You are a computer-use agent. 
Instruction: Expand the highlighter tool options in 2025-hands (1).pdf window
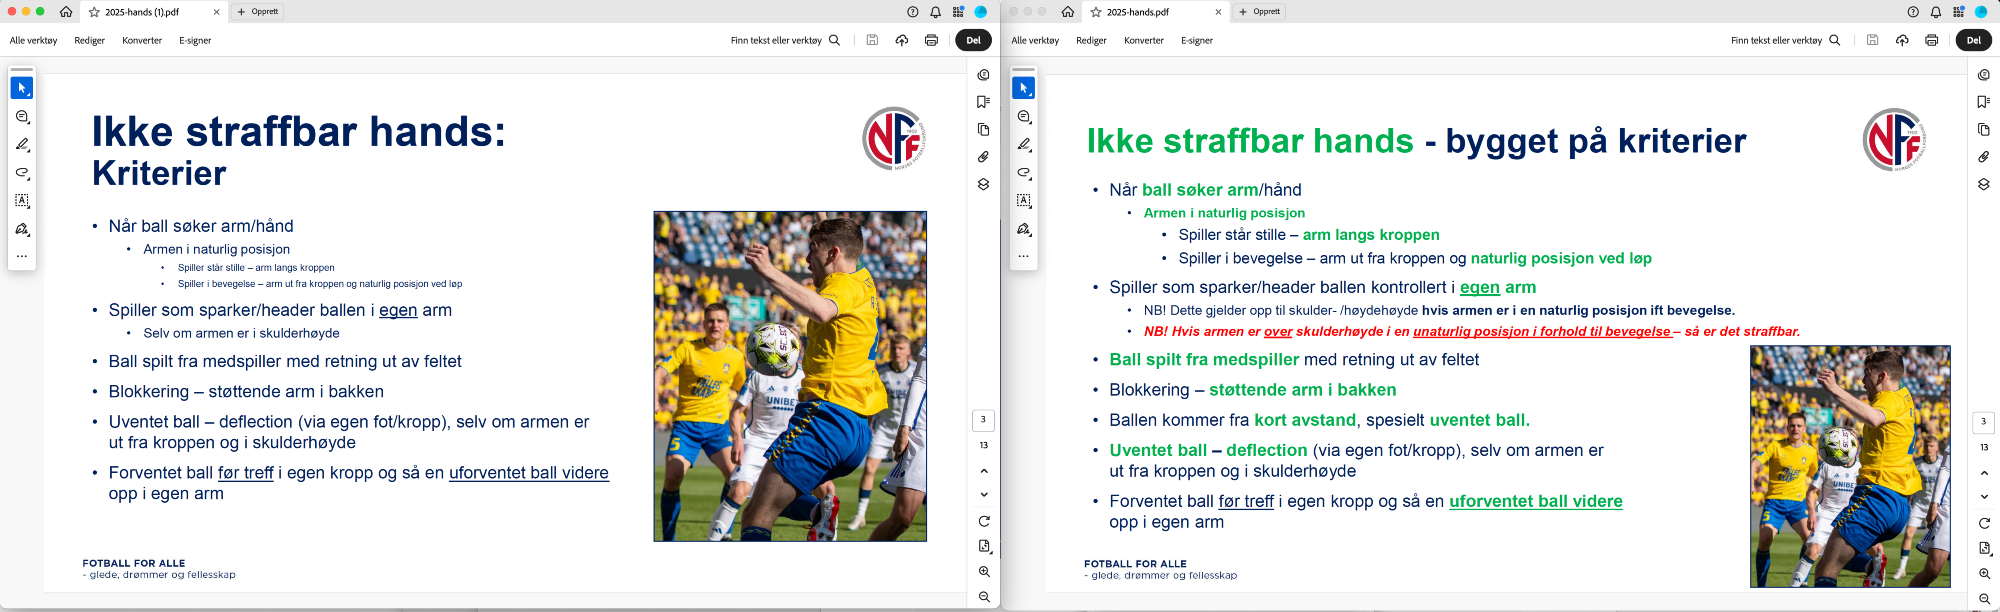point(22,145)
